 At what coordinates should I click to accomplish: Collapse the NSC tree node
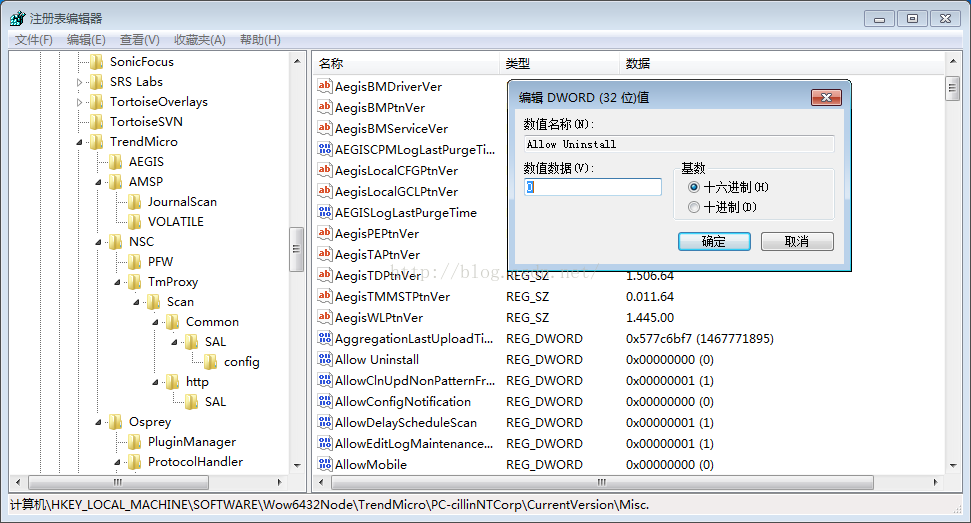(98, 243)
